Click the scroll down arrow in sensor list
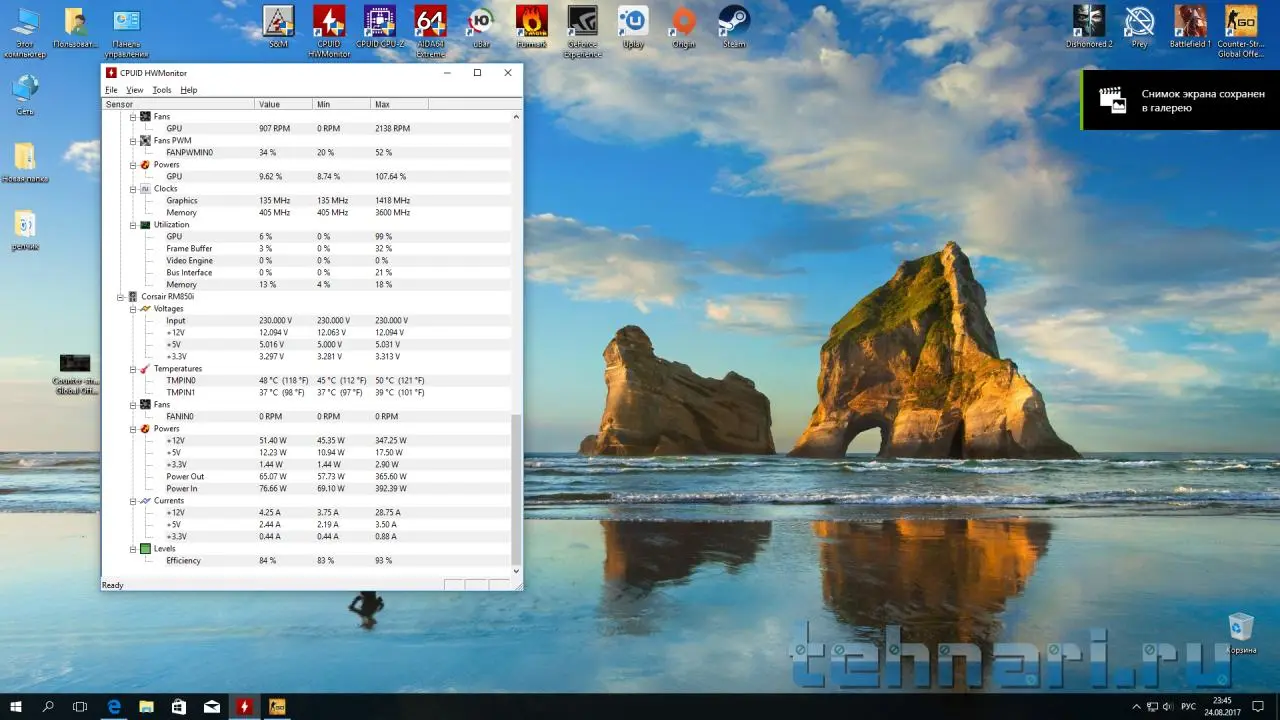This screenshot has width=1280, height=720. click(x=517, y=571)
